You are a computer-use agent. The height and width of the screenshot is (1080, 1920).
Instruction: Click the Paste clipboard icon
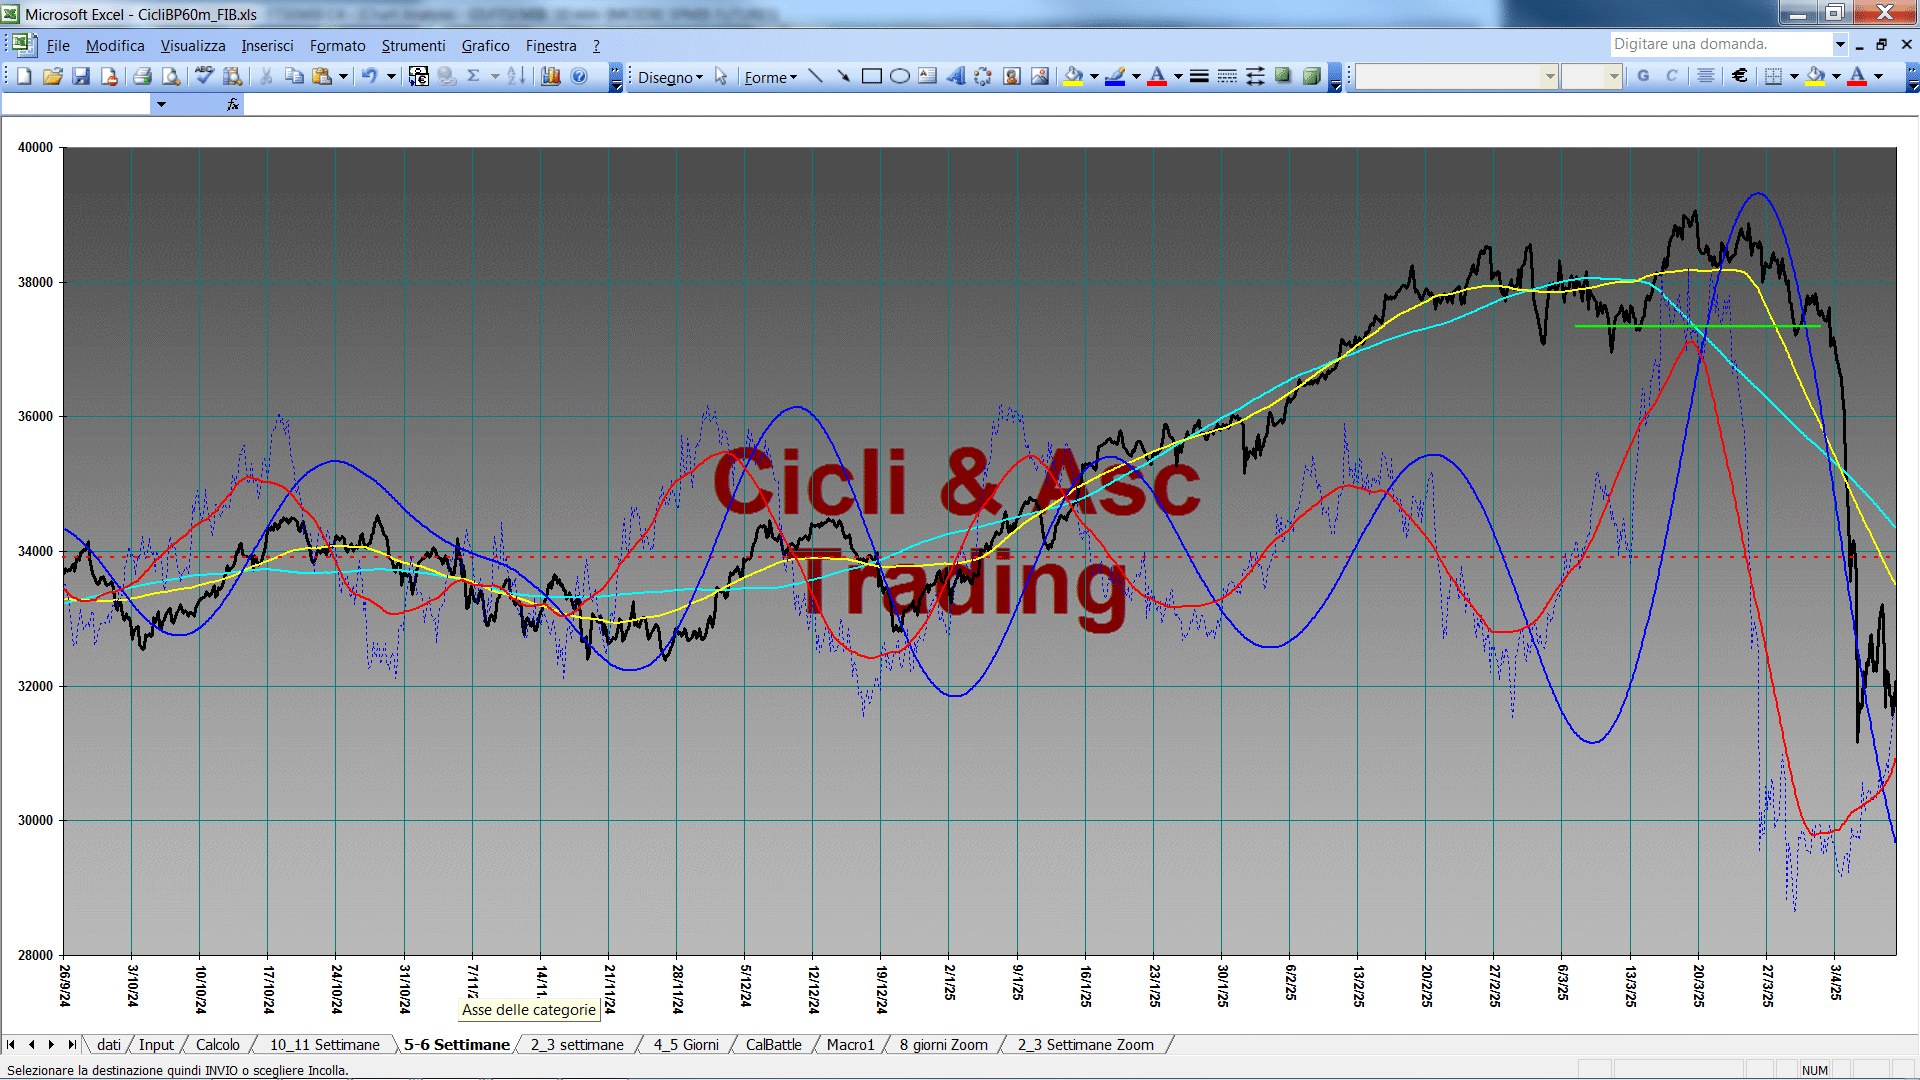click(x=322, y=76)
